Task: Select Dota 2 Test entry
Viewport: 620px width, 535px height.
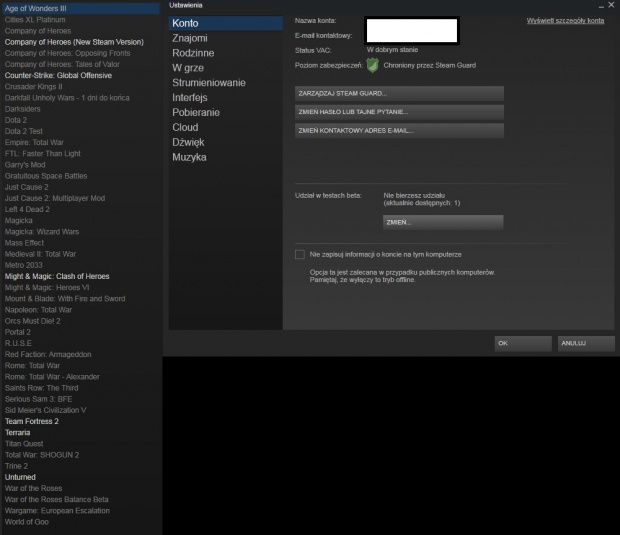Action: coord(24,131)
